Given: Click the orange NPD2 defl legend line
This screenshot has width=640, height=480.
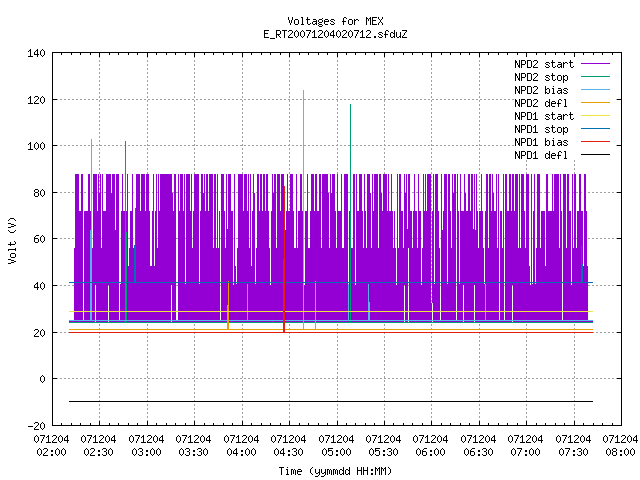Looking at the screenshot, I should (595, 102).
